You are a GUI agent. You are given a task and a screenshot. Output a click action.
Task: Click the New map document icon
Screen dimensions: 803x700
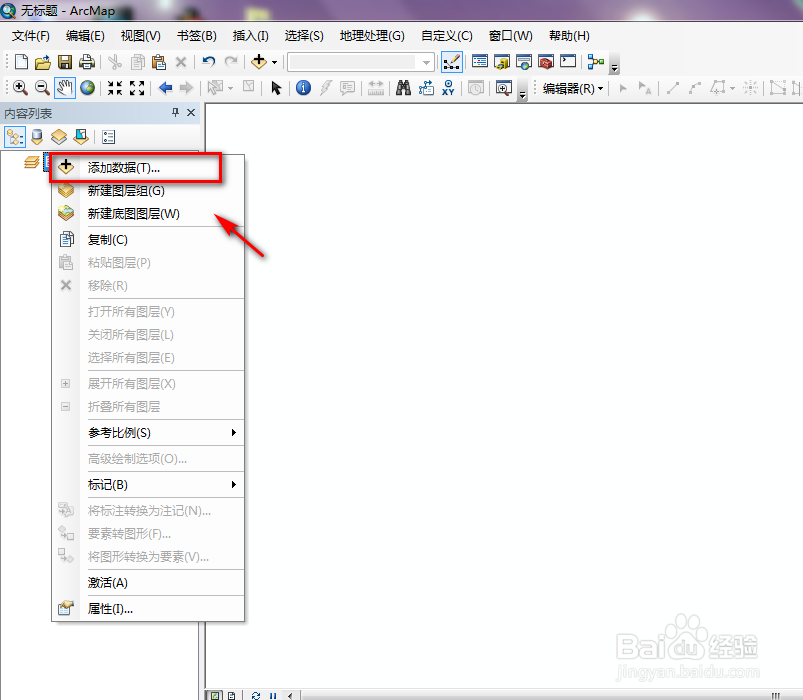[21, 62]
